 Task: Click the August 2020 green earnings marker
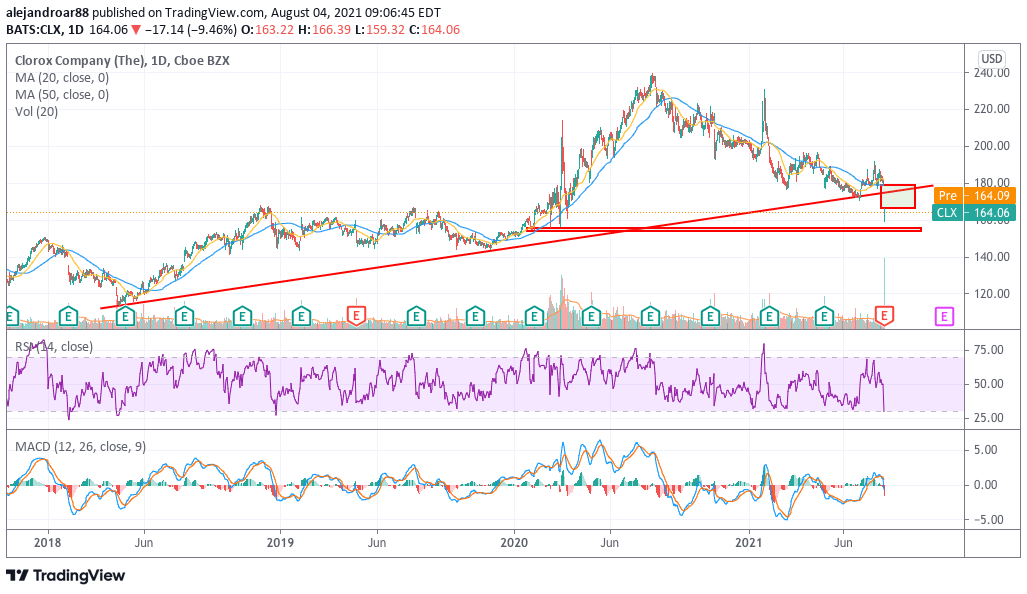(650, 316)
